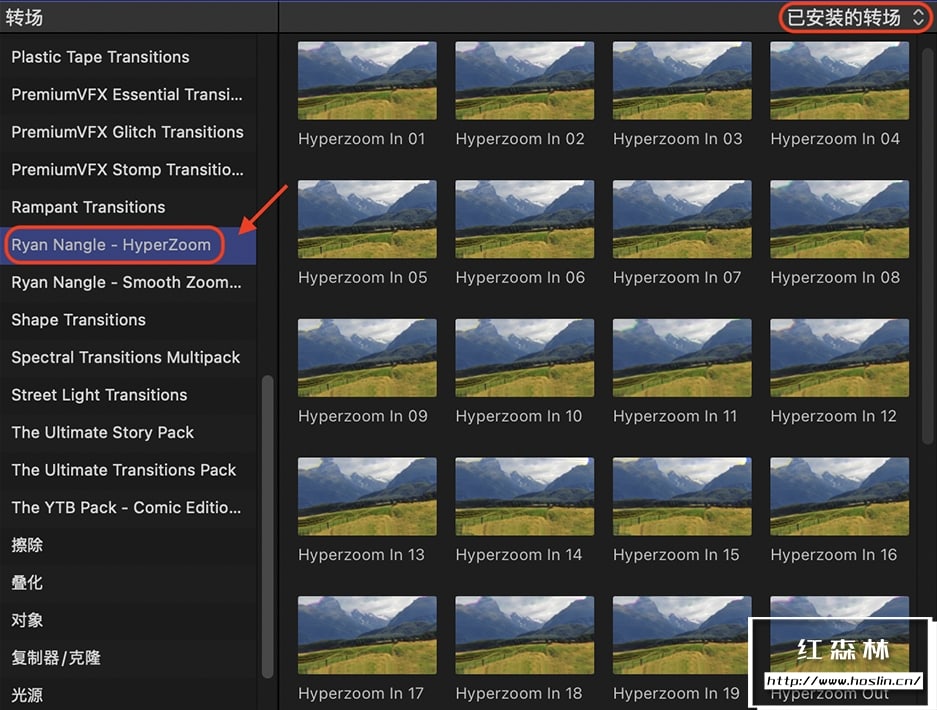
Task: Click the 'Hyperzoom In 01' text label
Action: [x=362, y=139]
